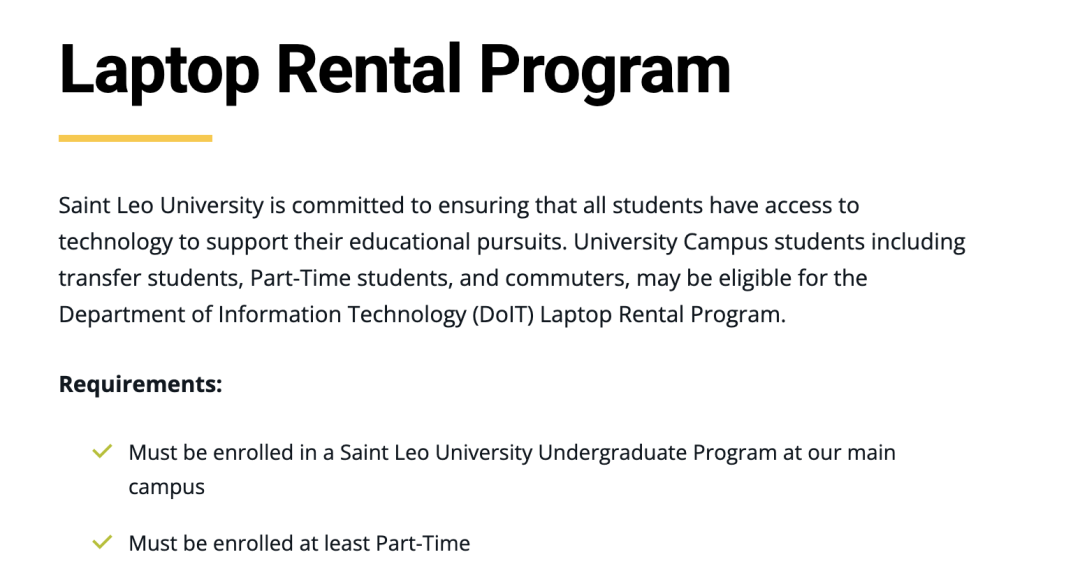This screenshot has width=1080, height=564.
Task: Click "Must be enrolled at least Part-Time" requirement text
Action: (299, 543)
